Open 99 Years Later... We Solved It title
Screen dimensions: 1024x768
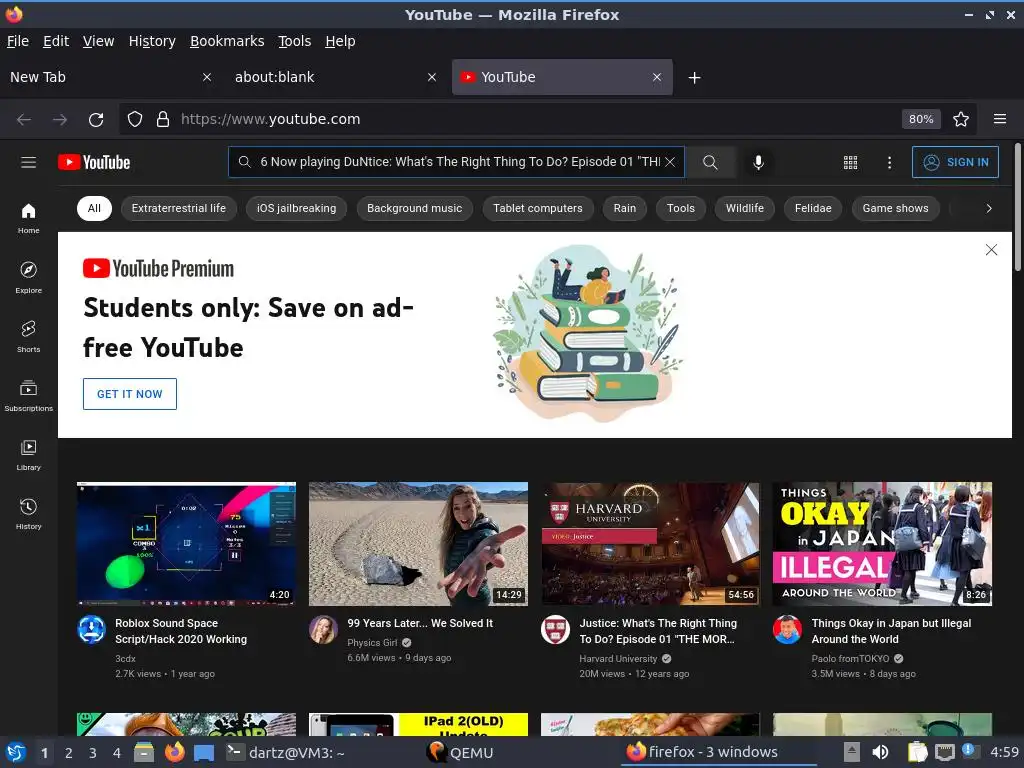(x=420, y=623)
